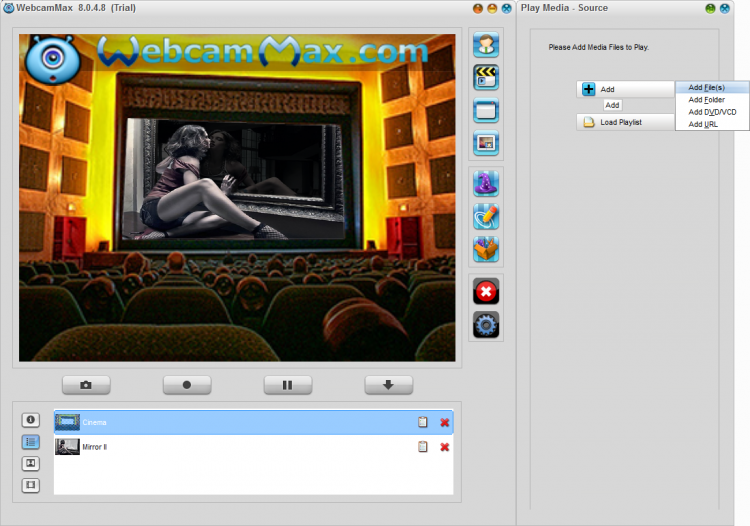This screenshot has height=526, width=750.
Task: Switch to the recorded video view icon
Action: (x=31, y=485)
